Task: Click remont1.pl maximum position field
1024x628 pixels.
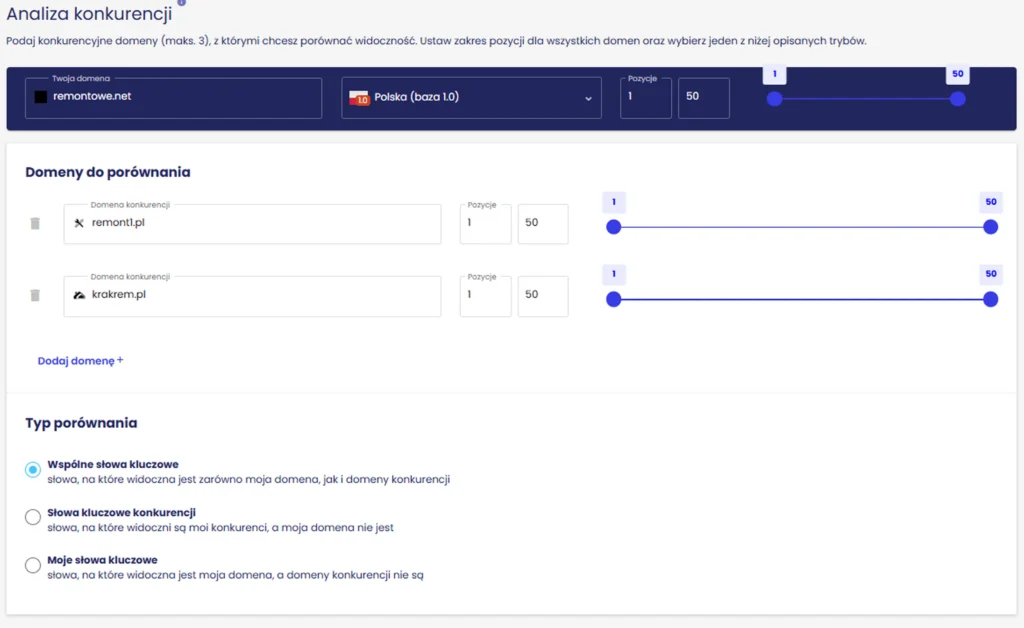Action: tap(543, 224)
